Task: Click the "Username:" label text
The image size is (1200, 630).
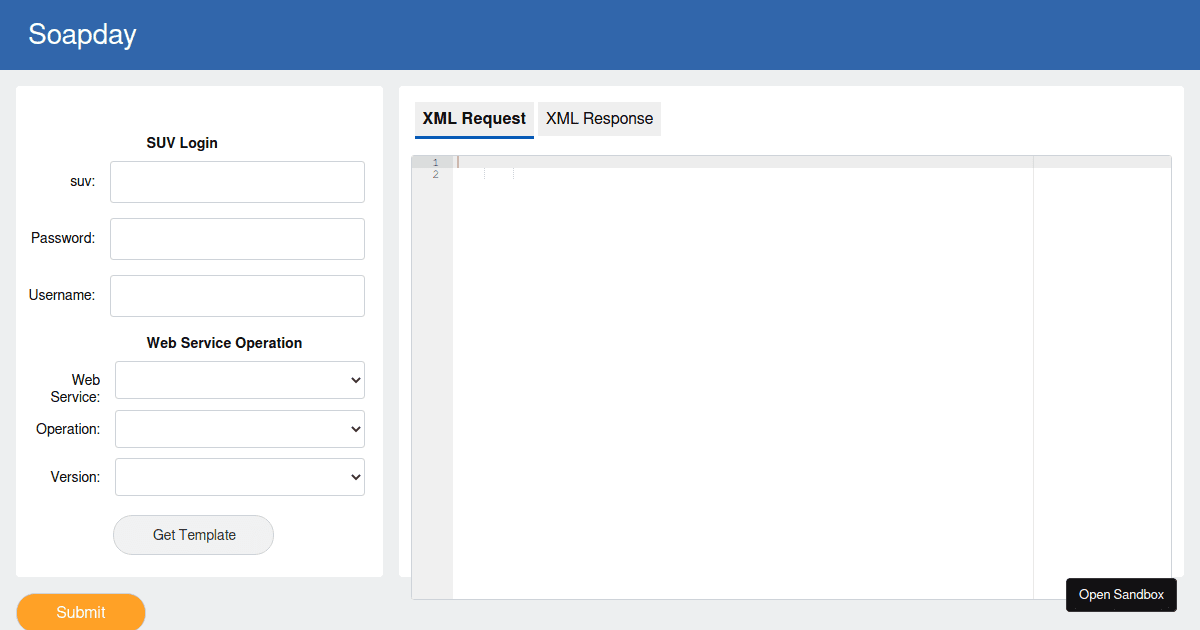Action: pos(62,296)
